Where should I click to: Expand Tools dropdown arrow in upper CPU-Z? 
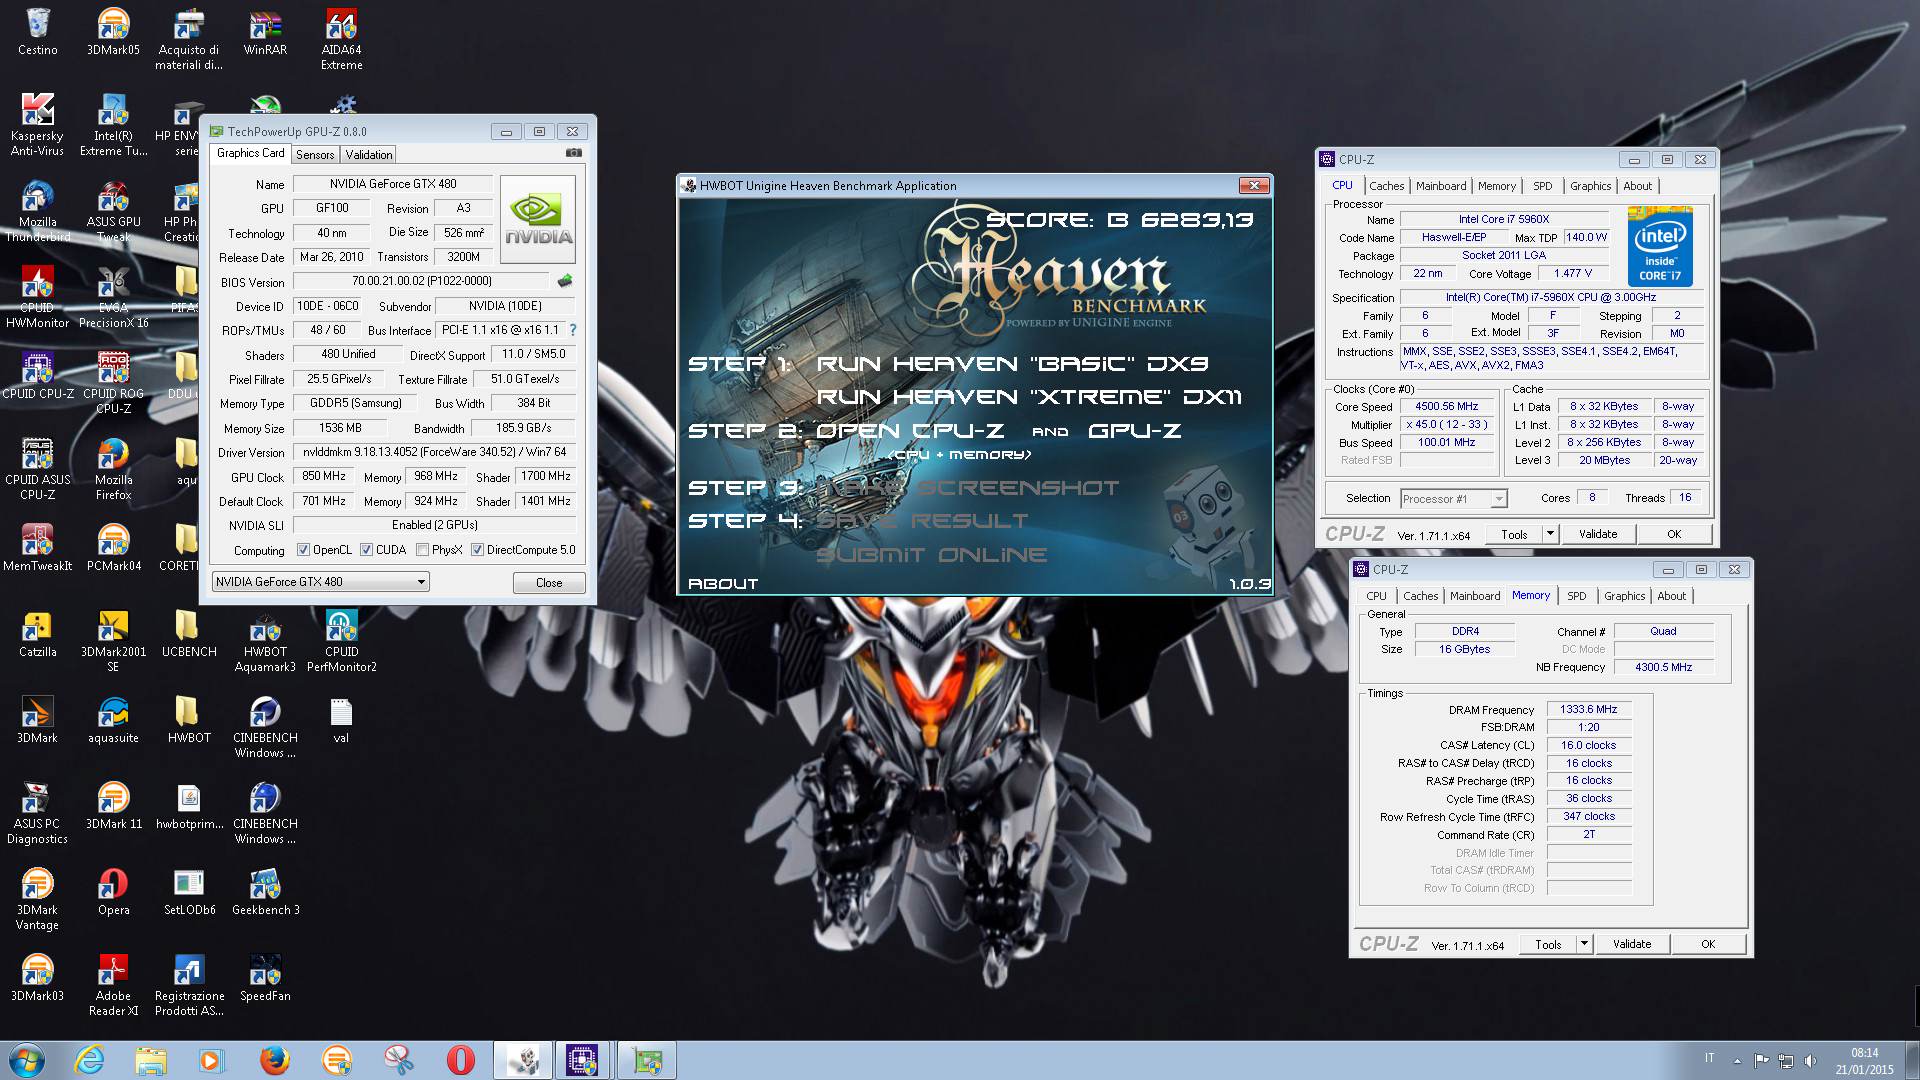(x=1550, y=534)
